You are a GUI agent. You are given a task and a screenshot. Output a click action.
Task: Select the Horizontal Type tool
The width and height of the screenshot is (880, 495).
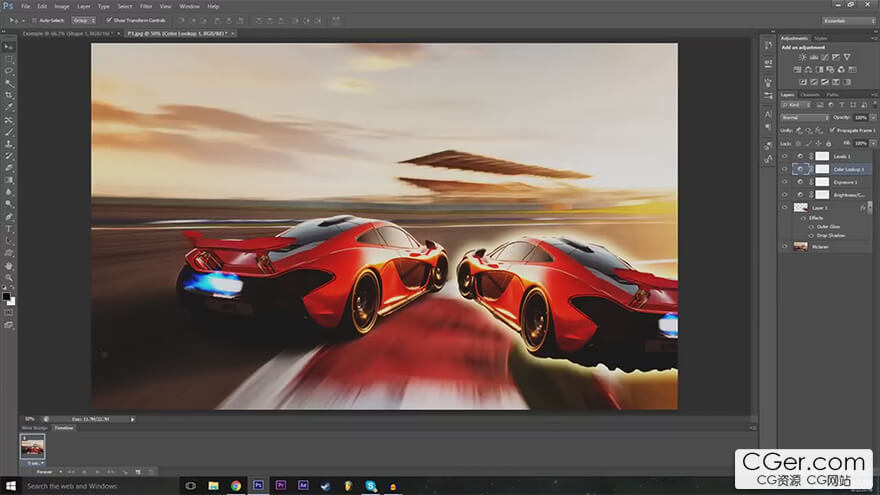tap(8, 229)
